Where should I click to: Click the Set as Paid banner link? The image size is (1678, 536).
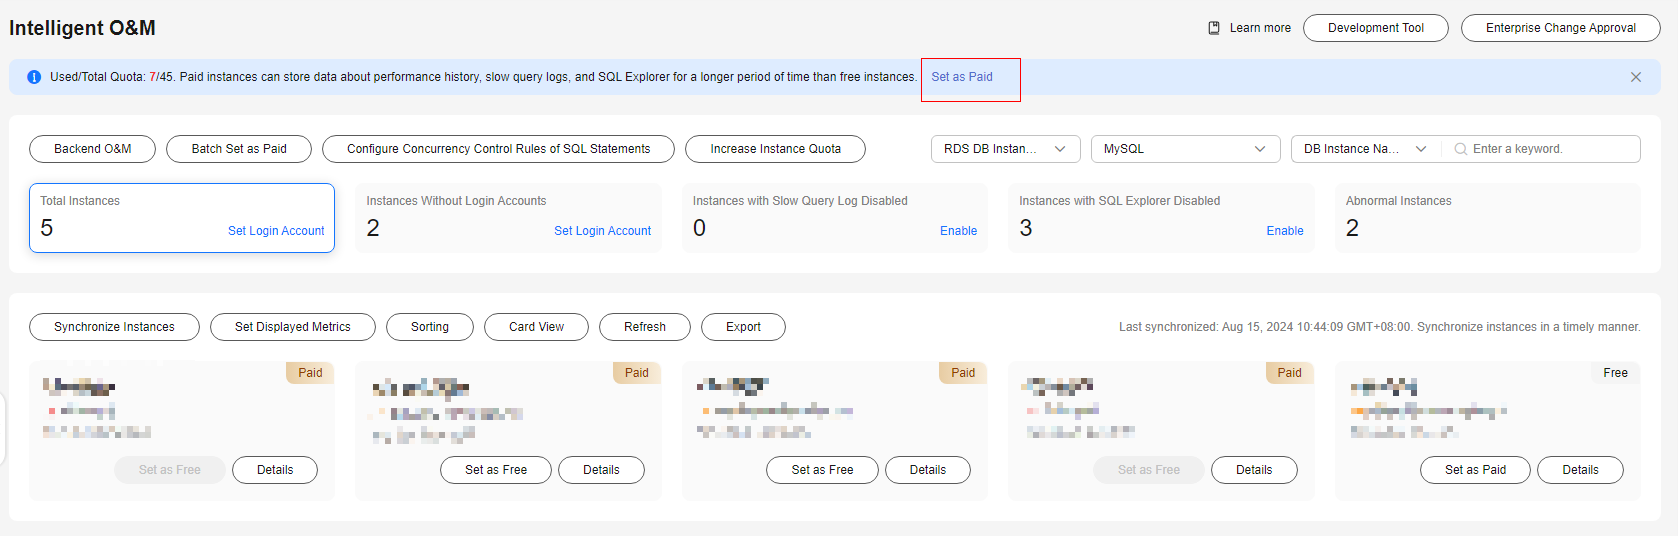pyautogui.click(x=962, y=77)
